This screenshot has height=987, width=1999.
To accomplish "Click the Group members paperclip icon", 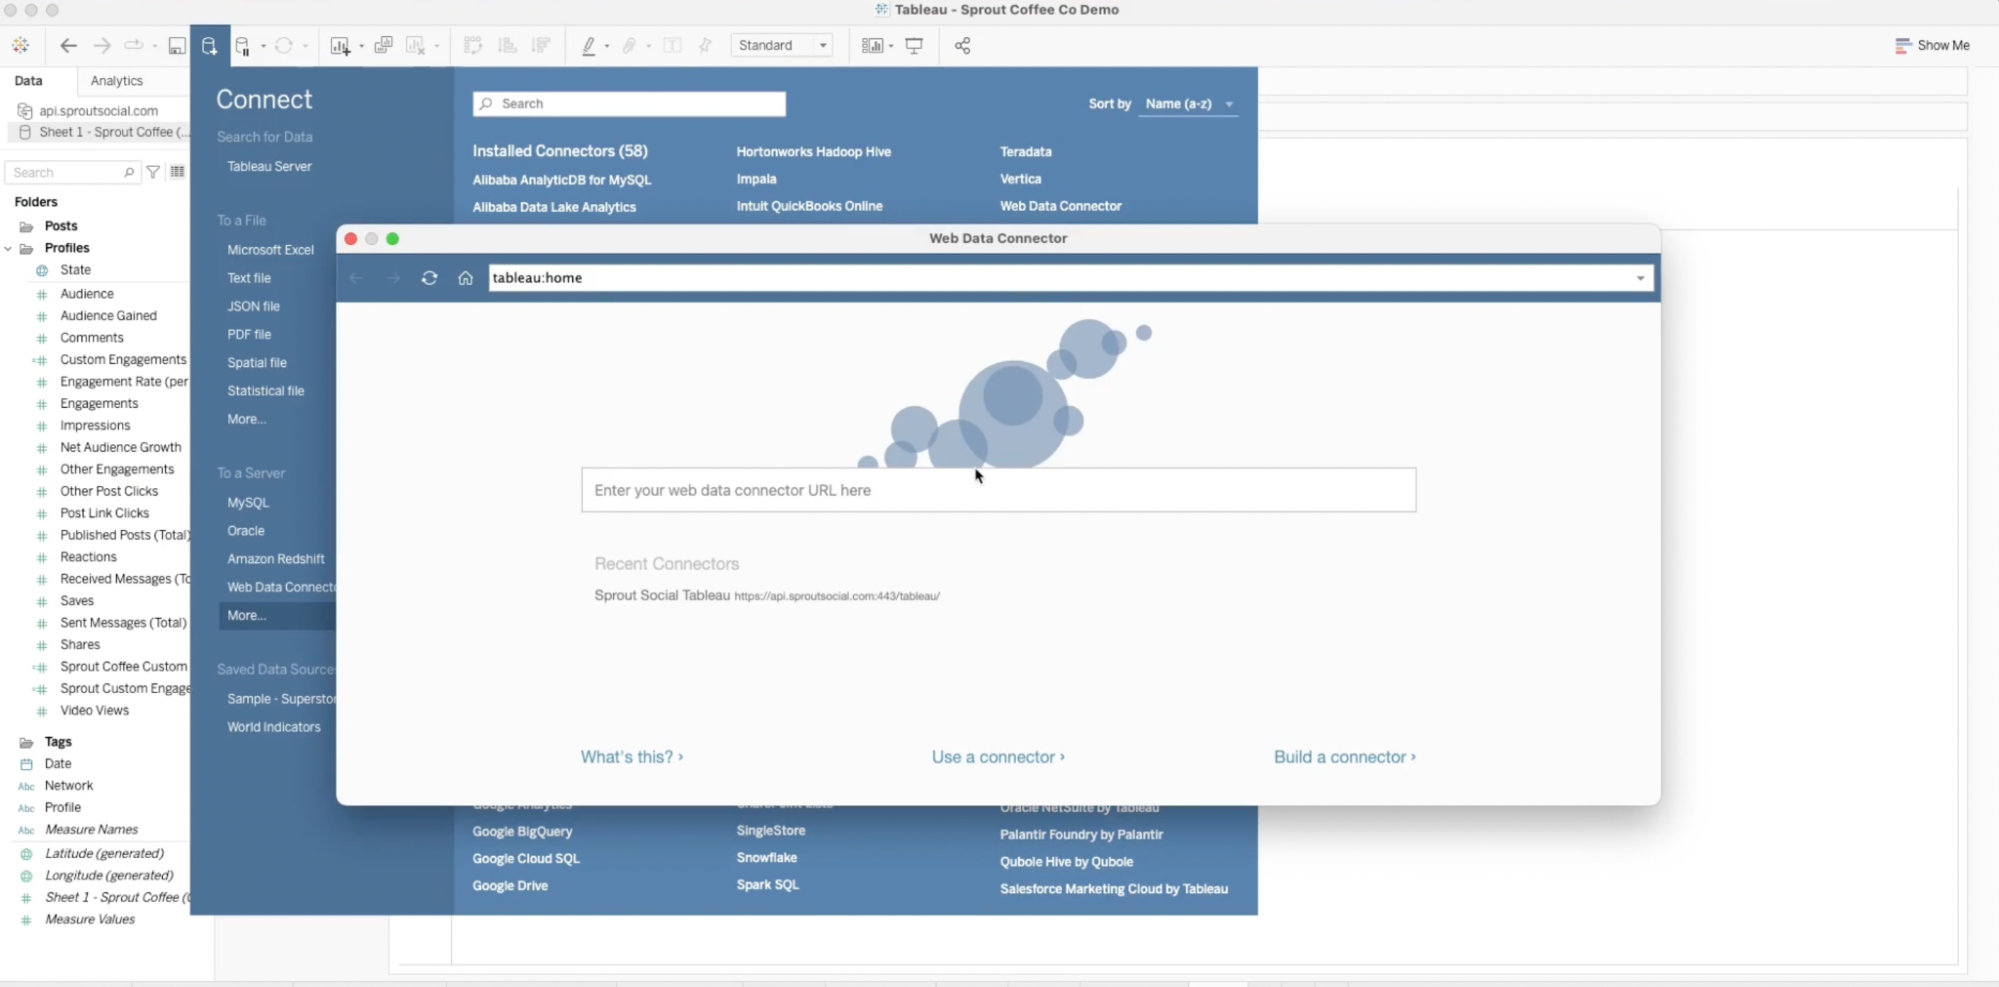I will tap(630, 46).
